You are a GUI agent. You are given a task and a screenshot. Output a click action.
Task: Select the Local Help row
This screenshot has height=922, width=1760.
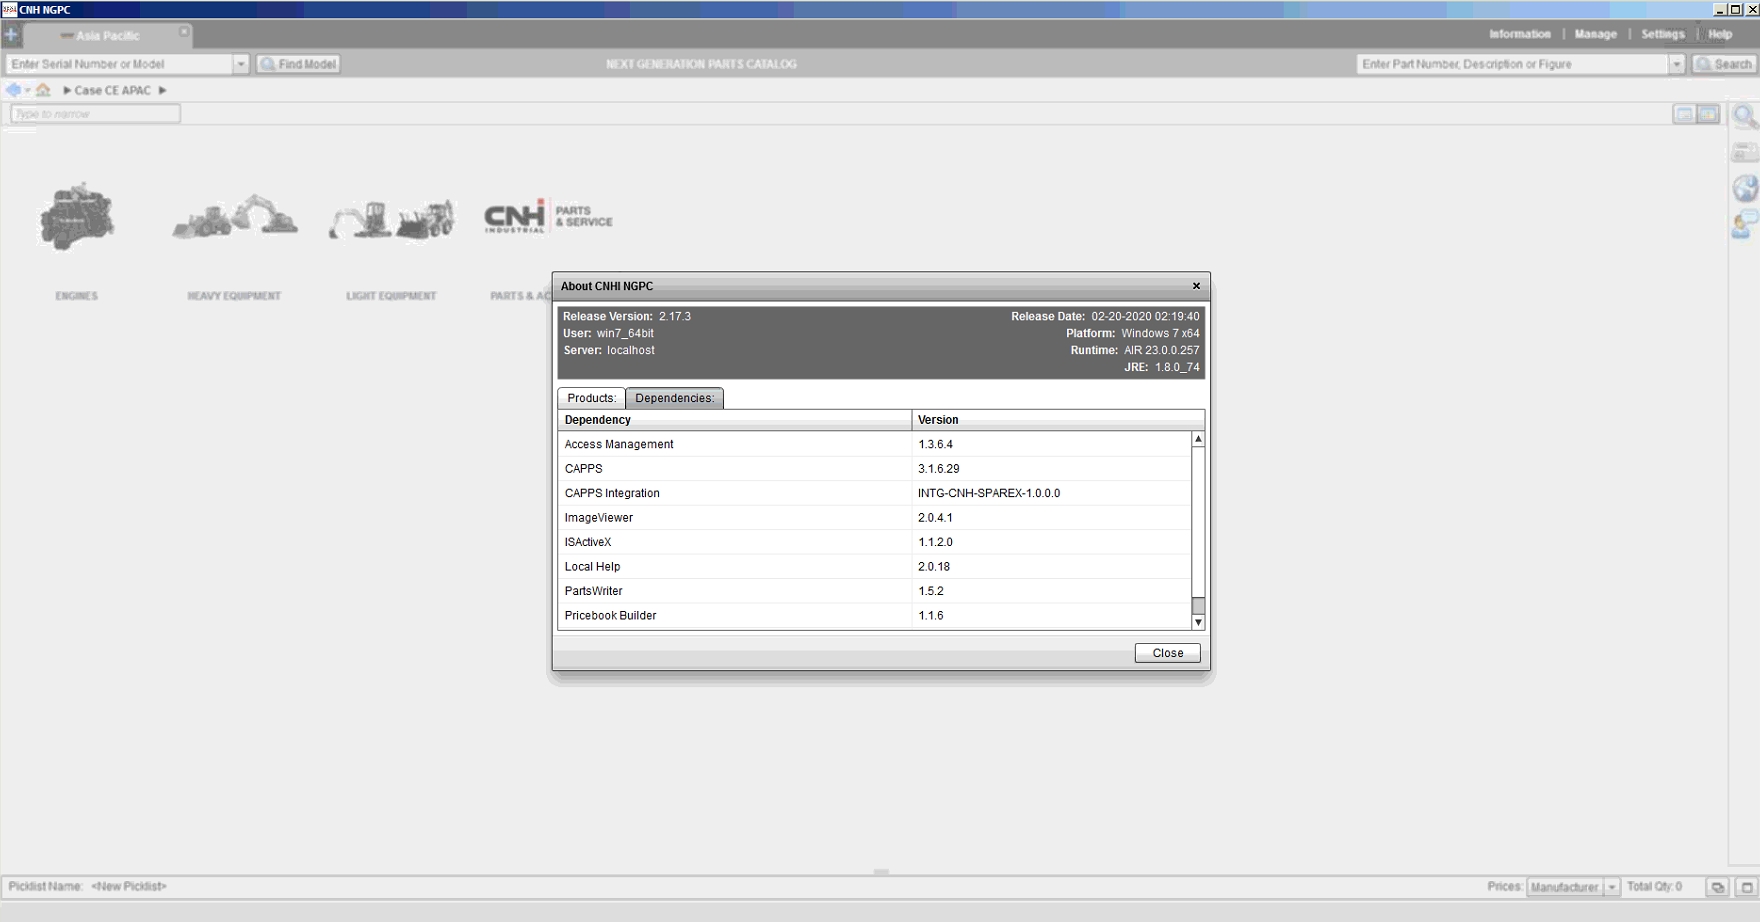874,567
